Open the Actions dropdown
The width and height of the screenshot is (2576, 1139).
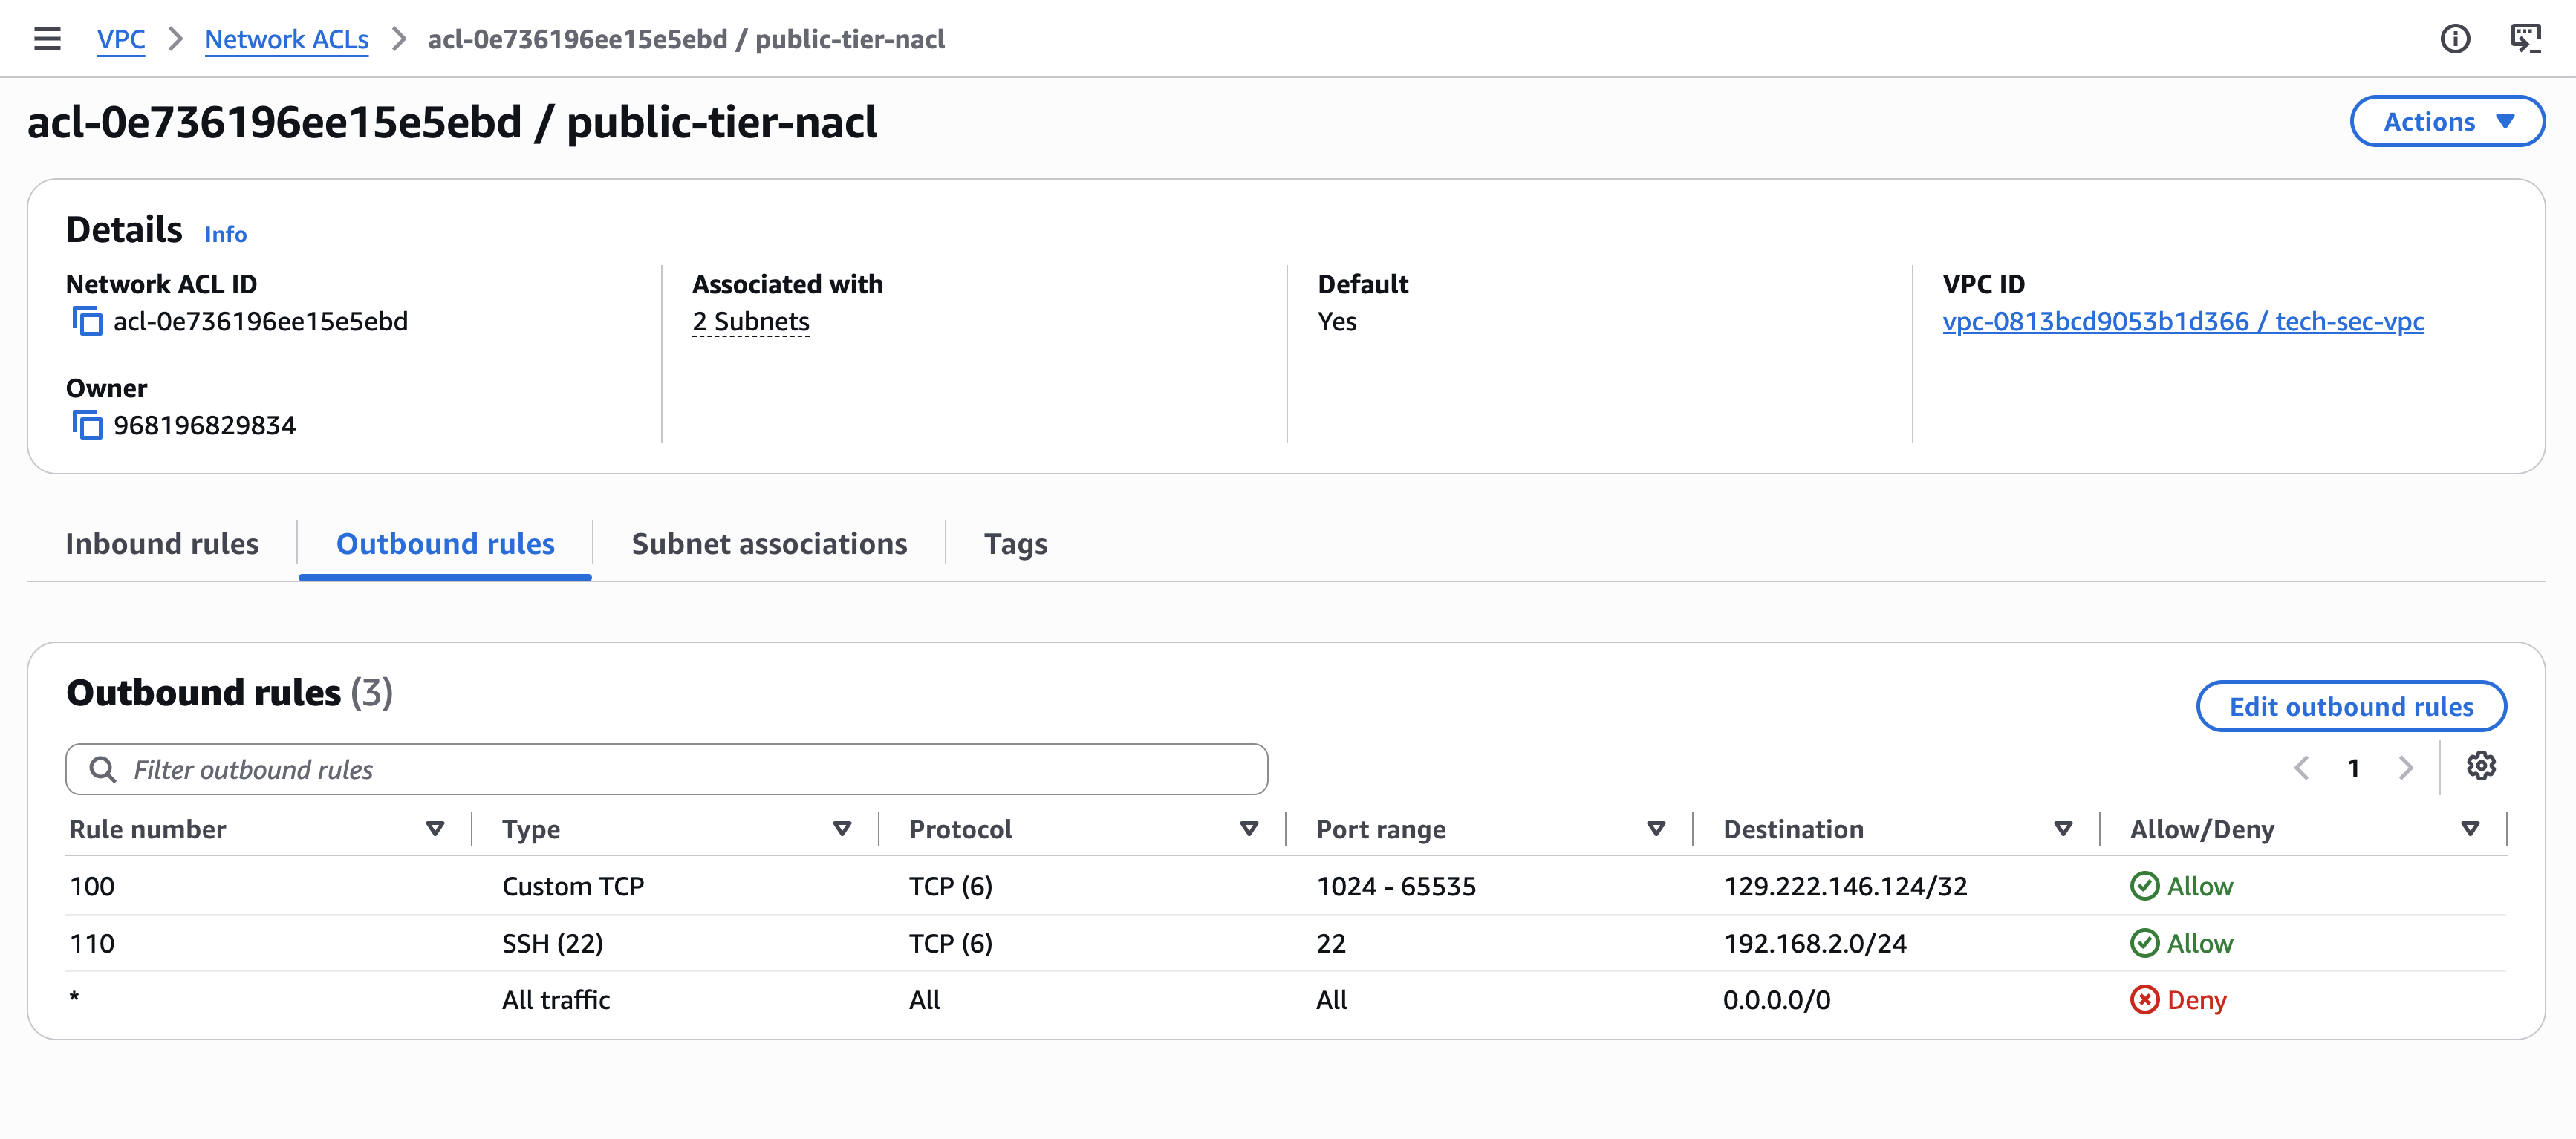(x=2447, y=122)
